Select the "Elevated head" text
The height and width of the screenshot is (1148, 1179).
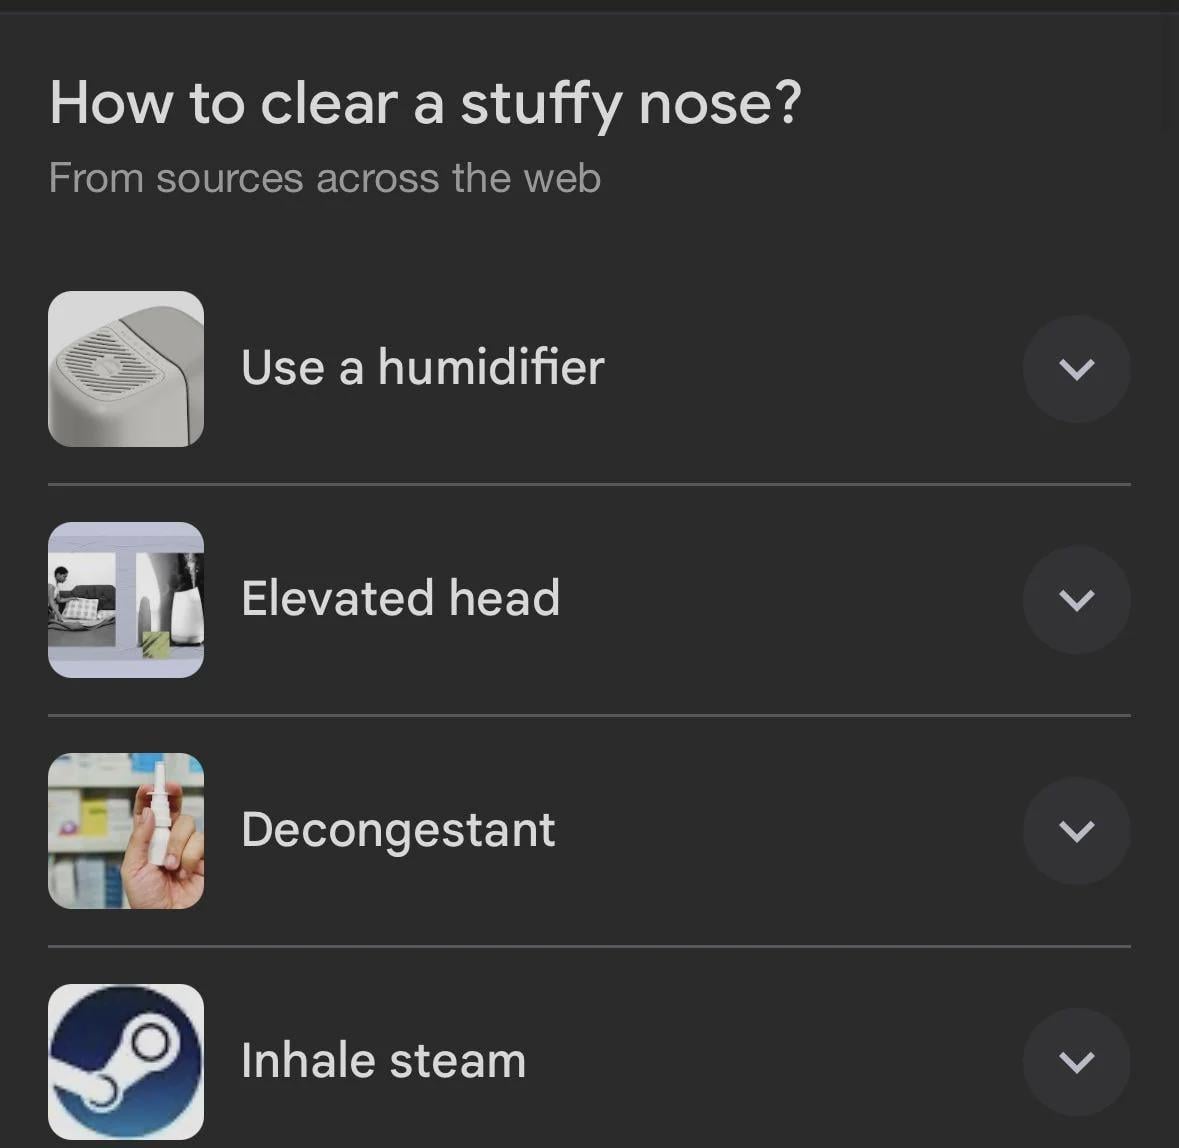400,598
